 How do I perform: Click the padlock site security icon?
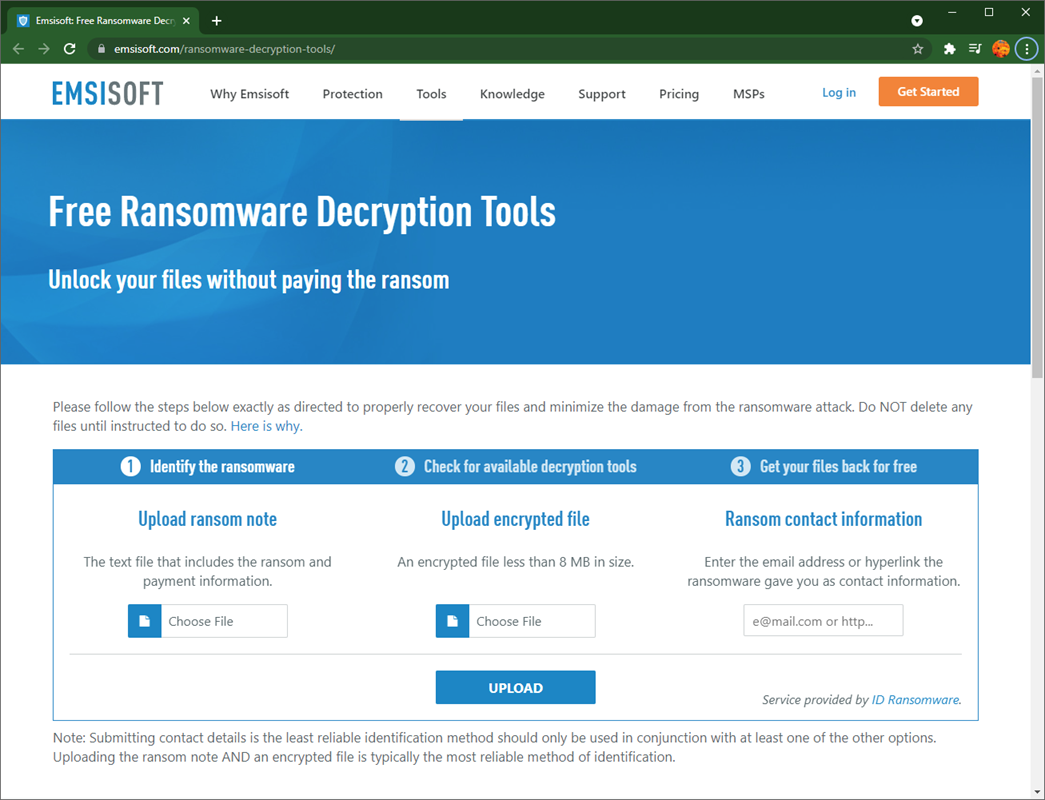pos(101,49)
